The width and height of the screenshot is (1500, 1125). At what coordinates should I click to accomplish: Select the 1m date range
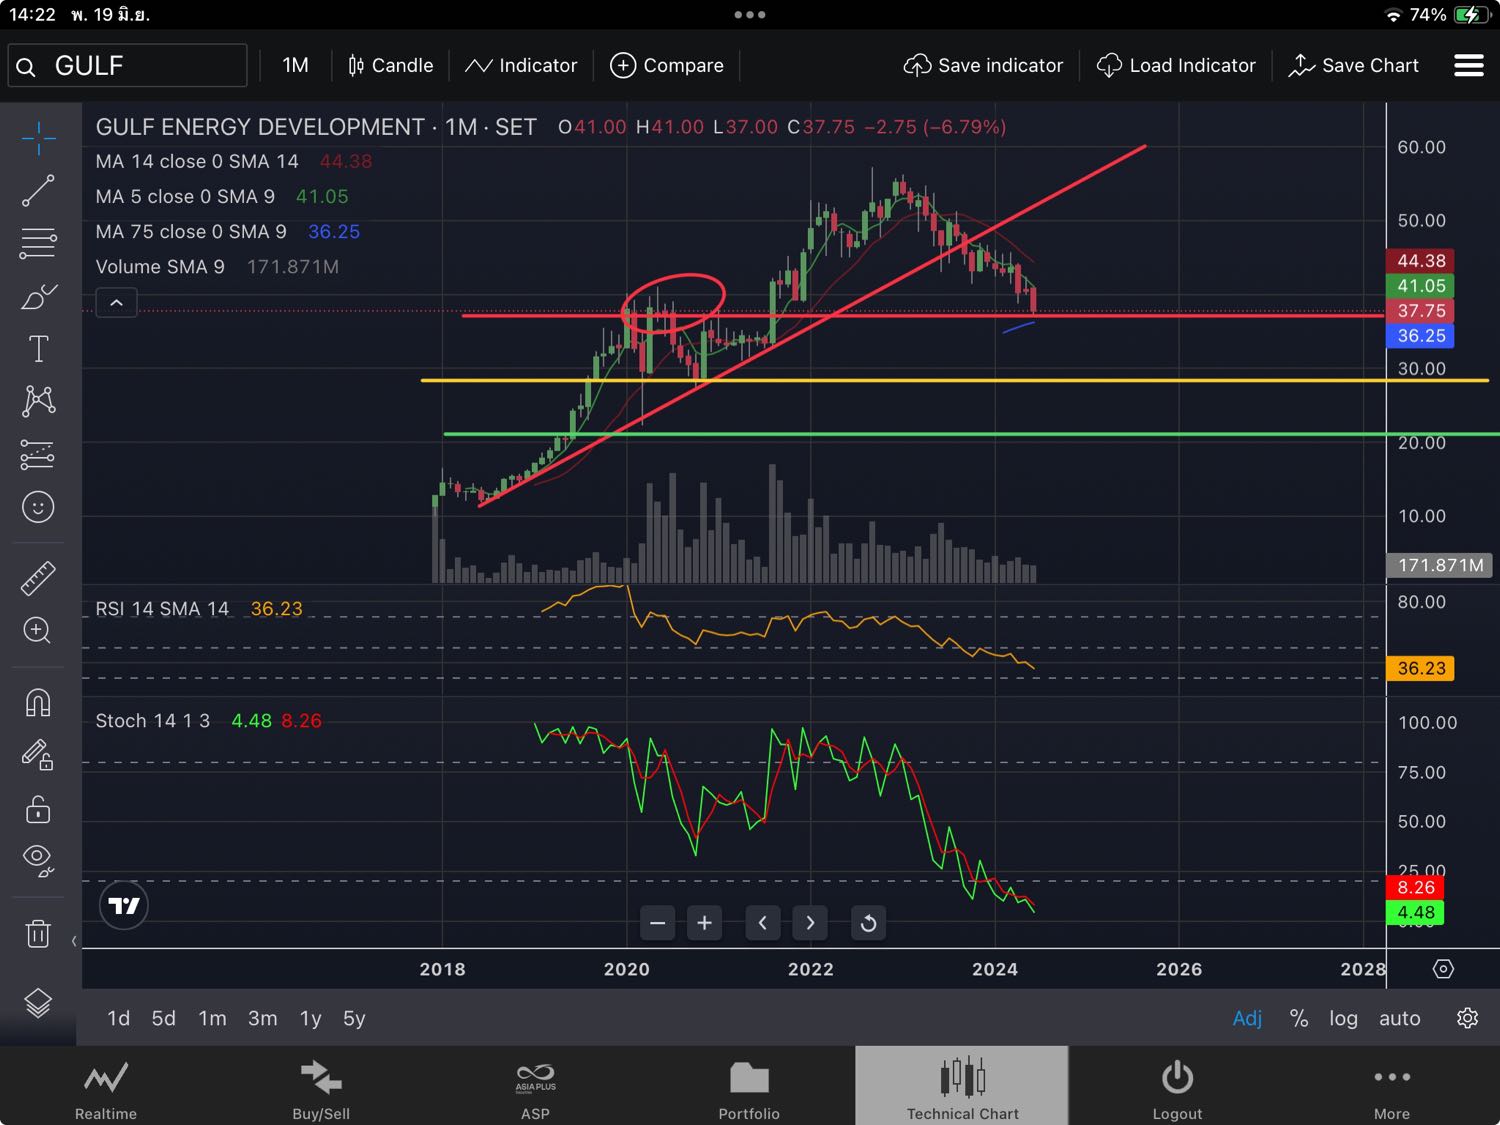pyautogui.click(x=212, y=1018)
